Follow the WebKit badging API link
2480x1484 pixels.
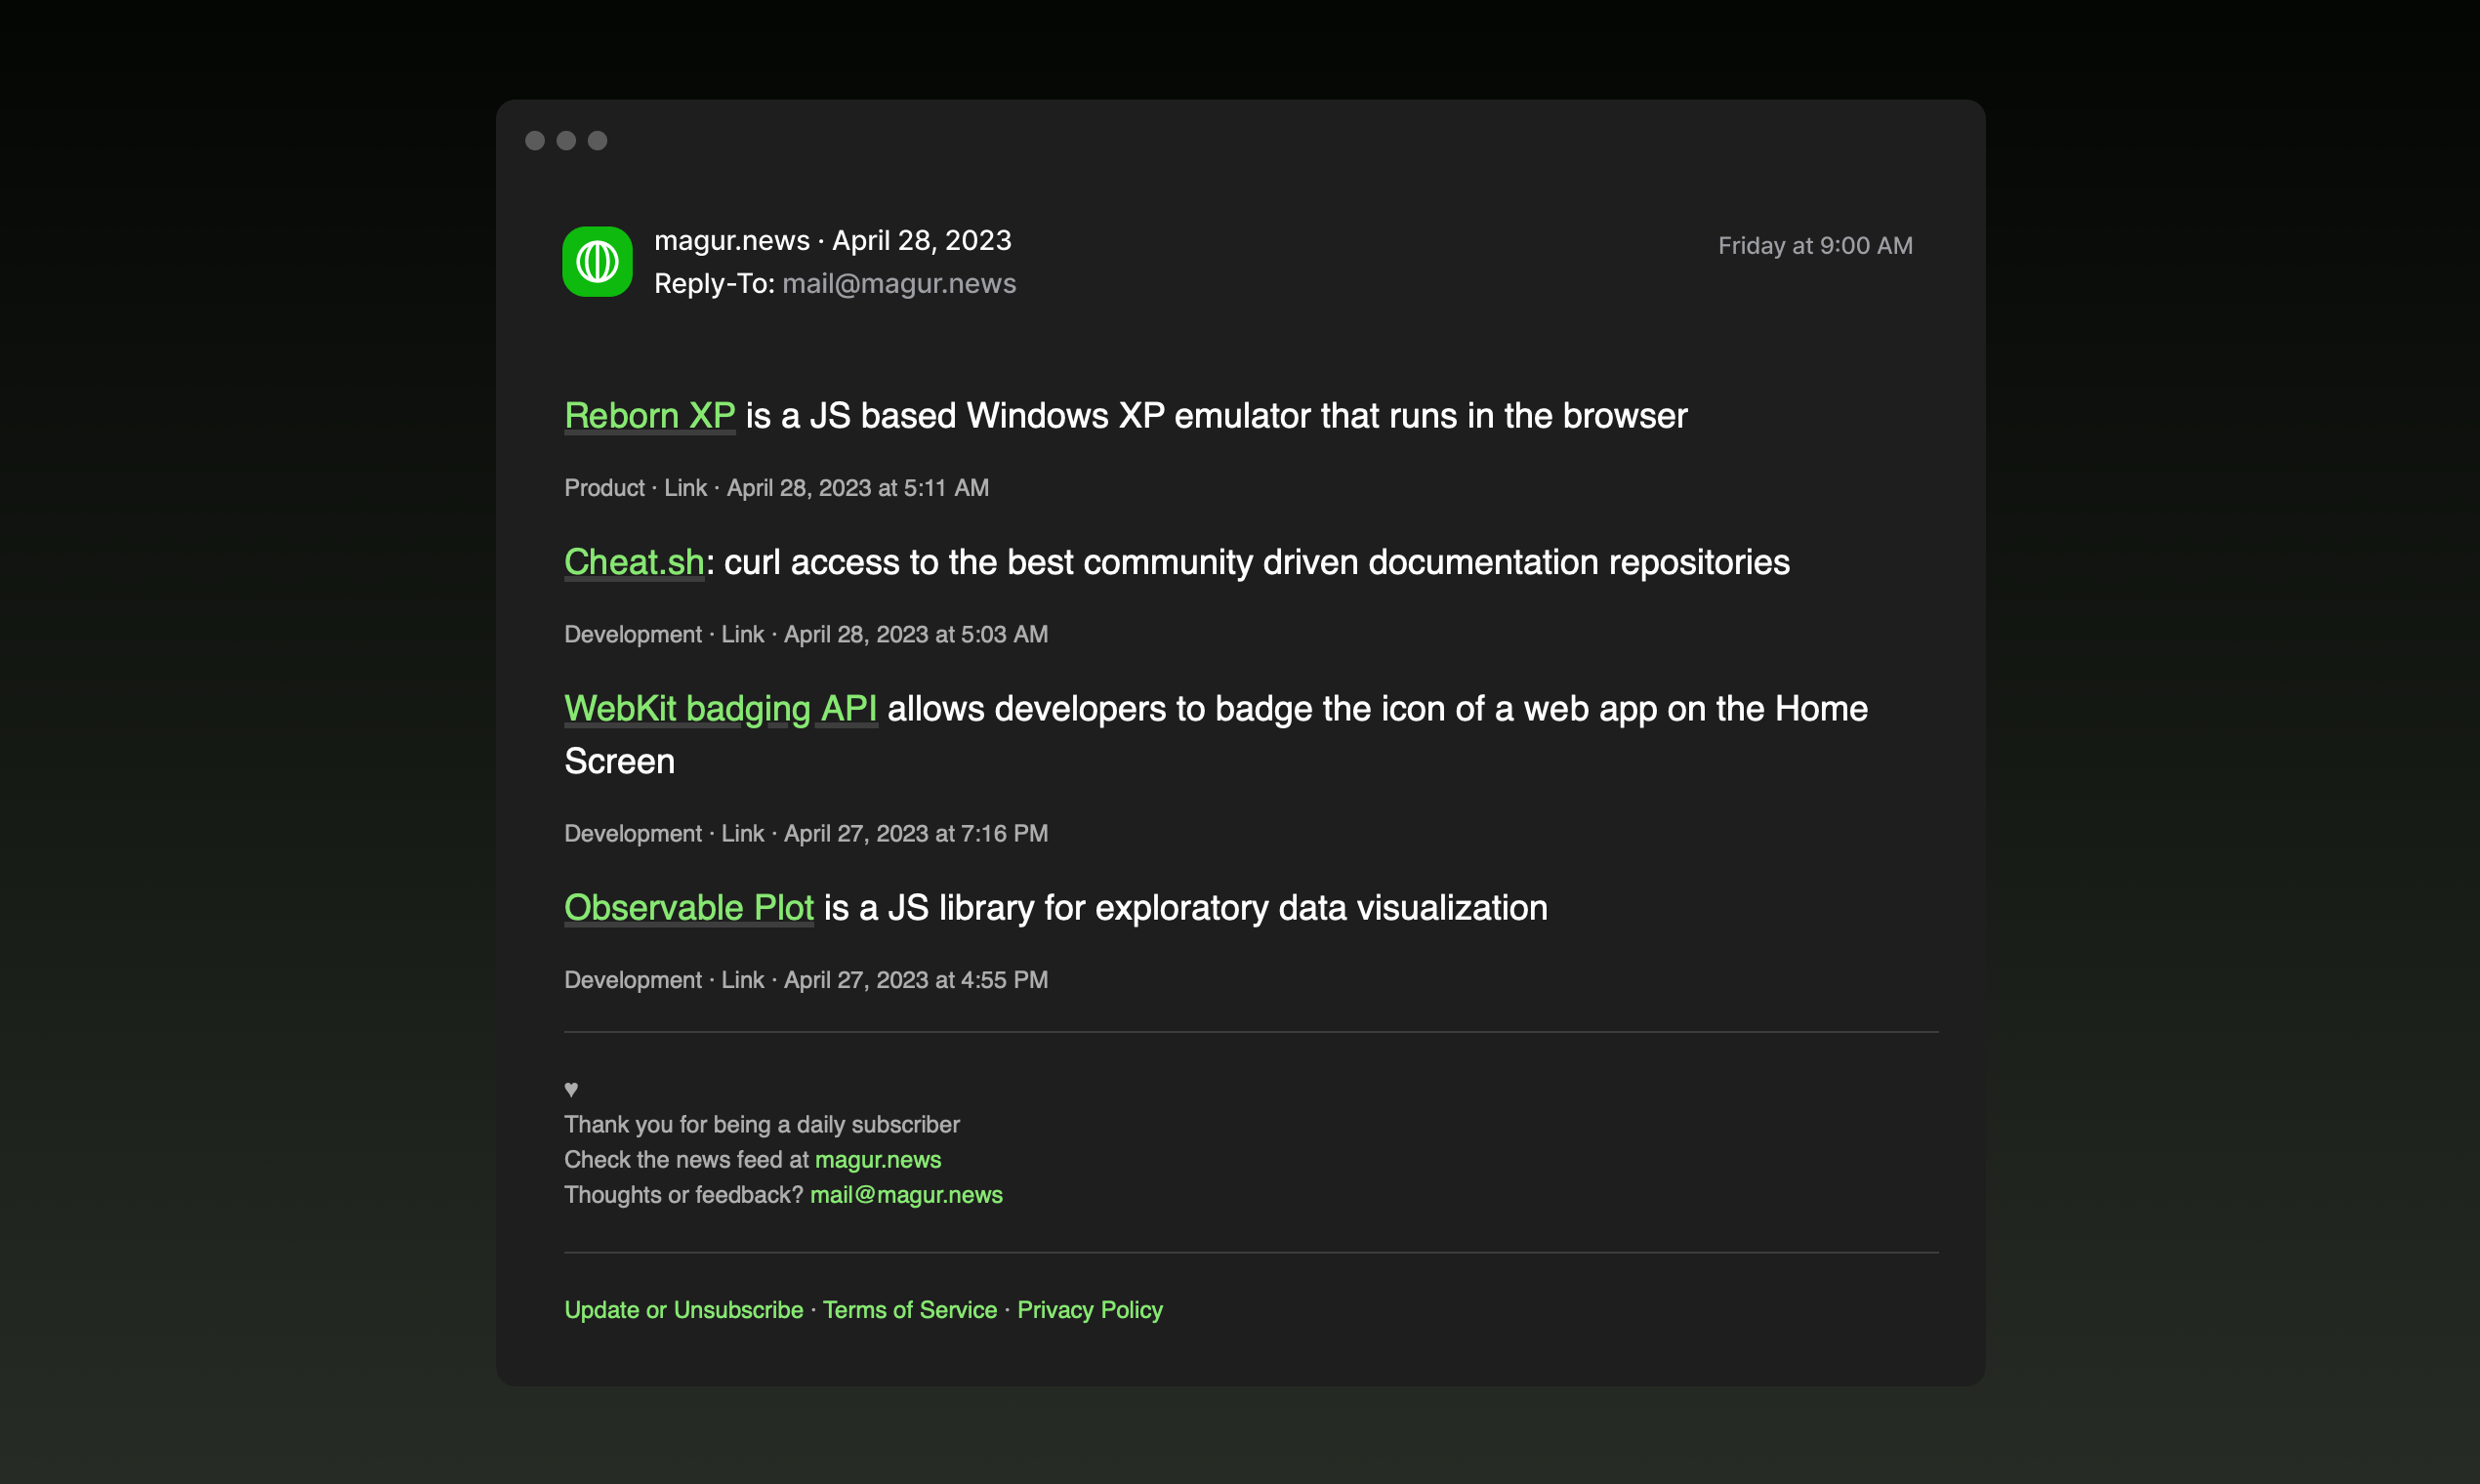721,709
